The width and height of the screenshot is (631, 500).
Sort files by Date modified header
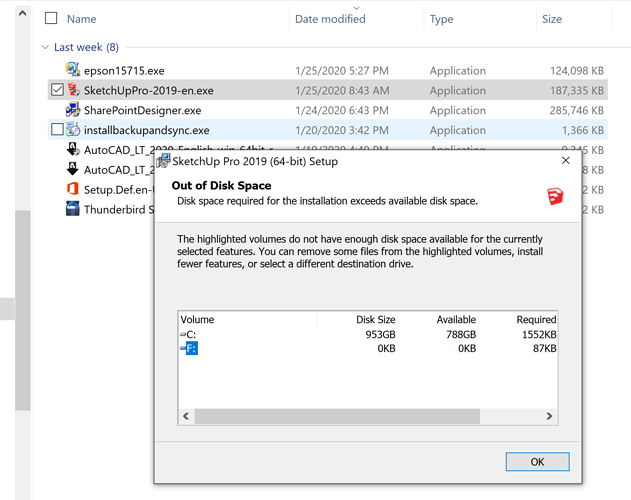click(330, 19)
